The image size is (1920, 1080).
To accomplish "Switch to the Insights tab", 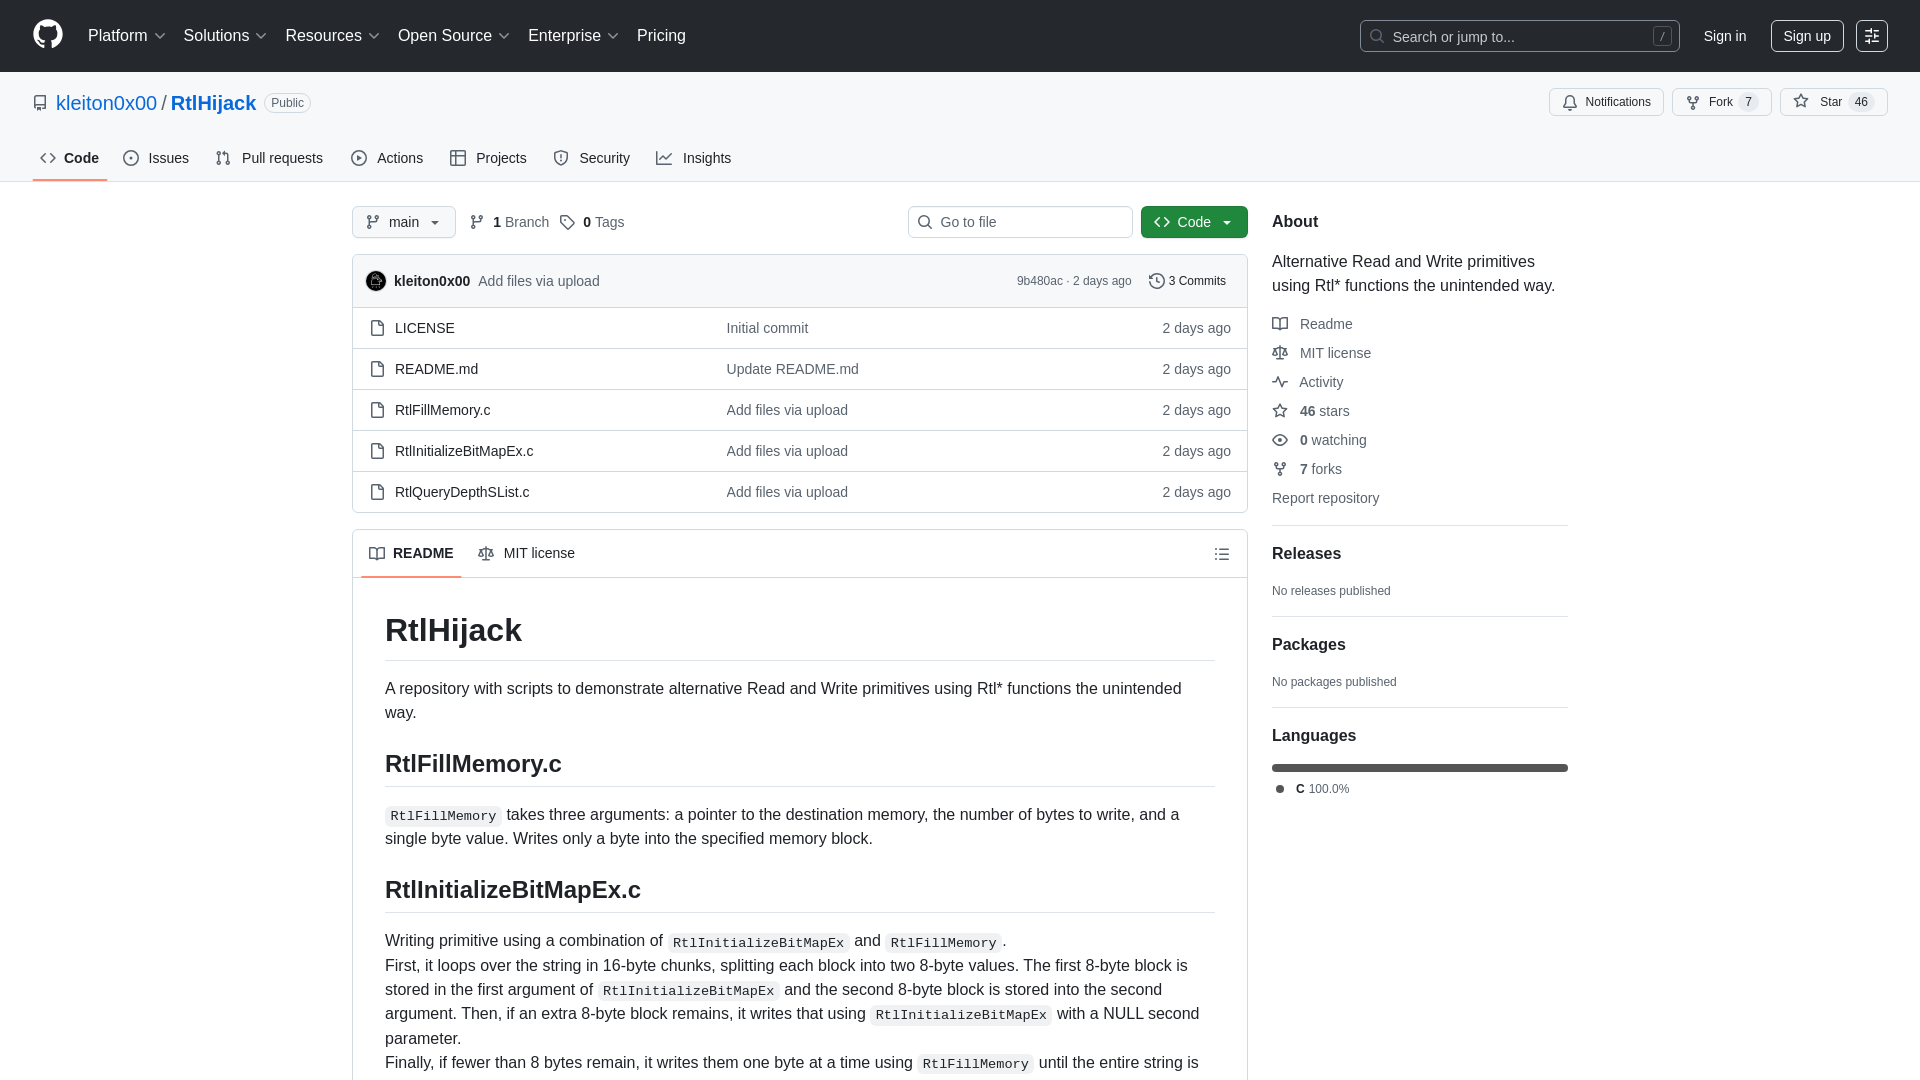I will coord(693,158).
